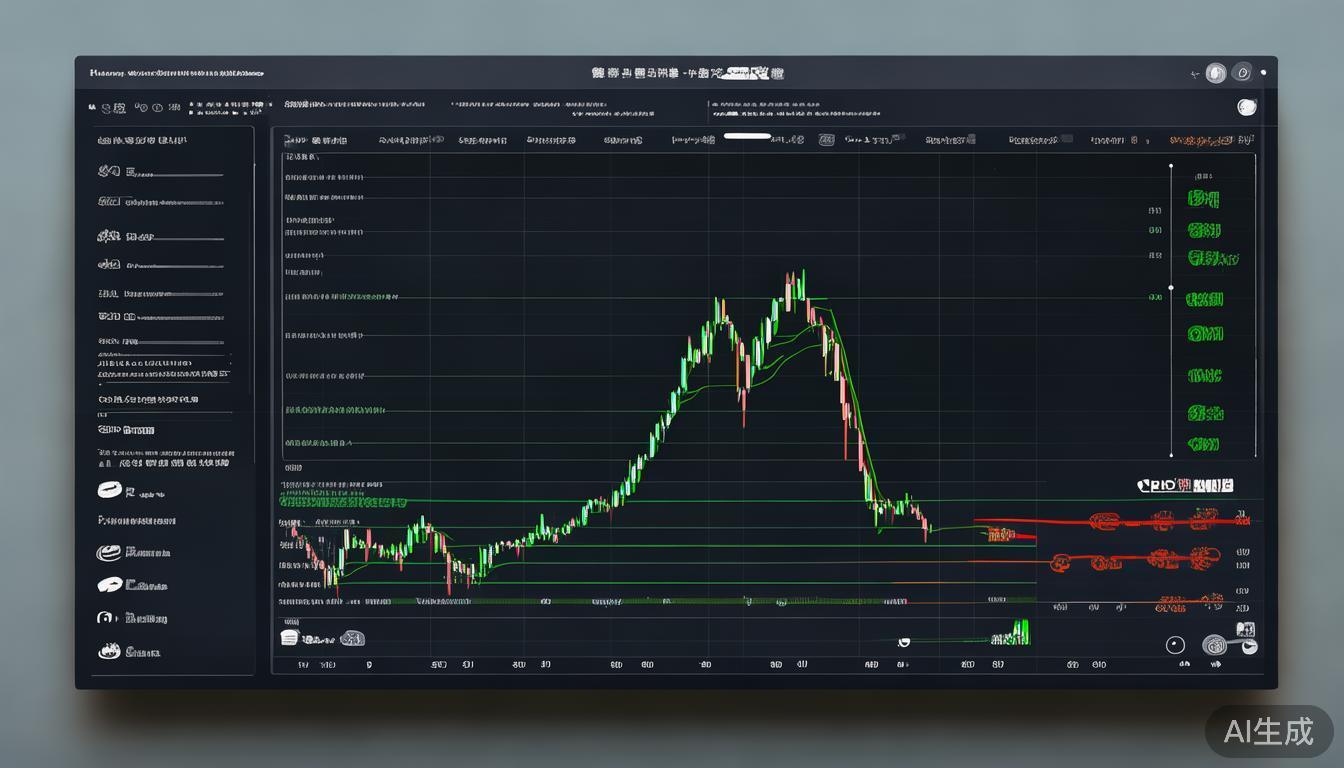Click the top oval icon in the lower sidebar list
Screen dimensions: 1344x768
click(109, 490)
